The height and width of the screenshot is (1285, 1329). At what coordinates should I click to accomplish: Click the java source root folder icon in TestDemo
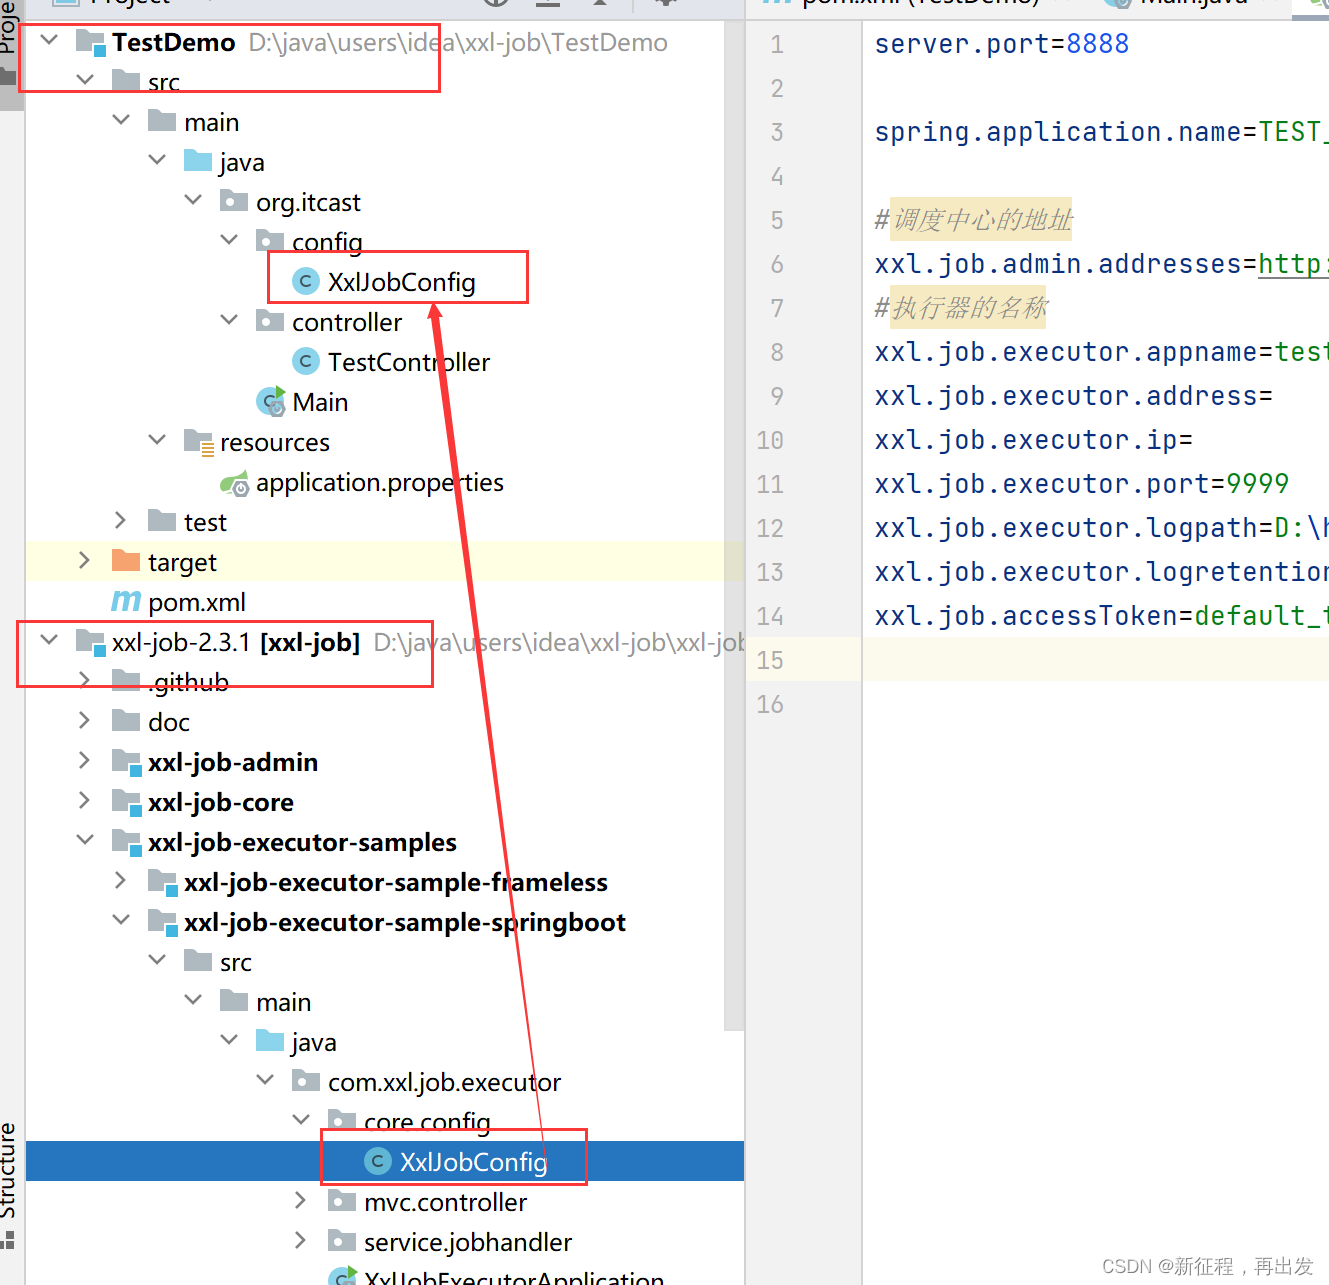[x=198, y=161]
